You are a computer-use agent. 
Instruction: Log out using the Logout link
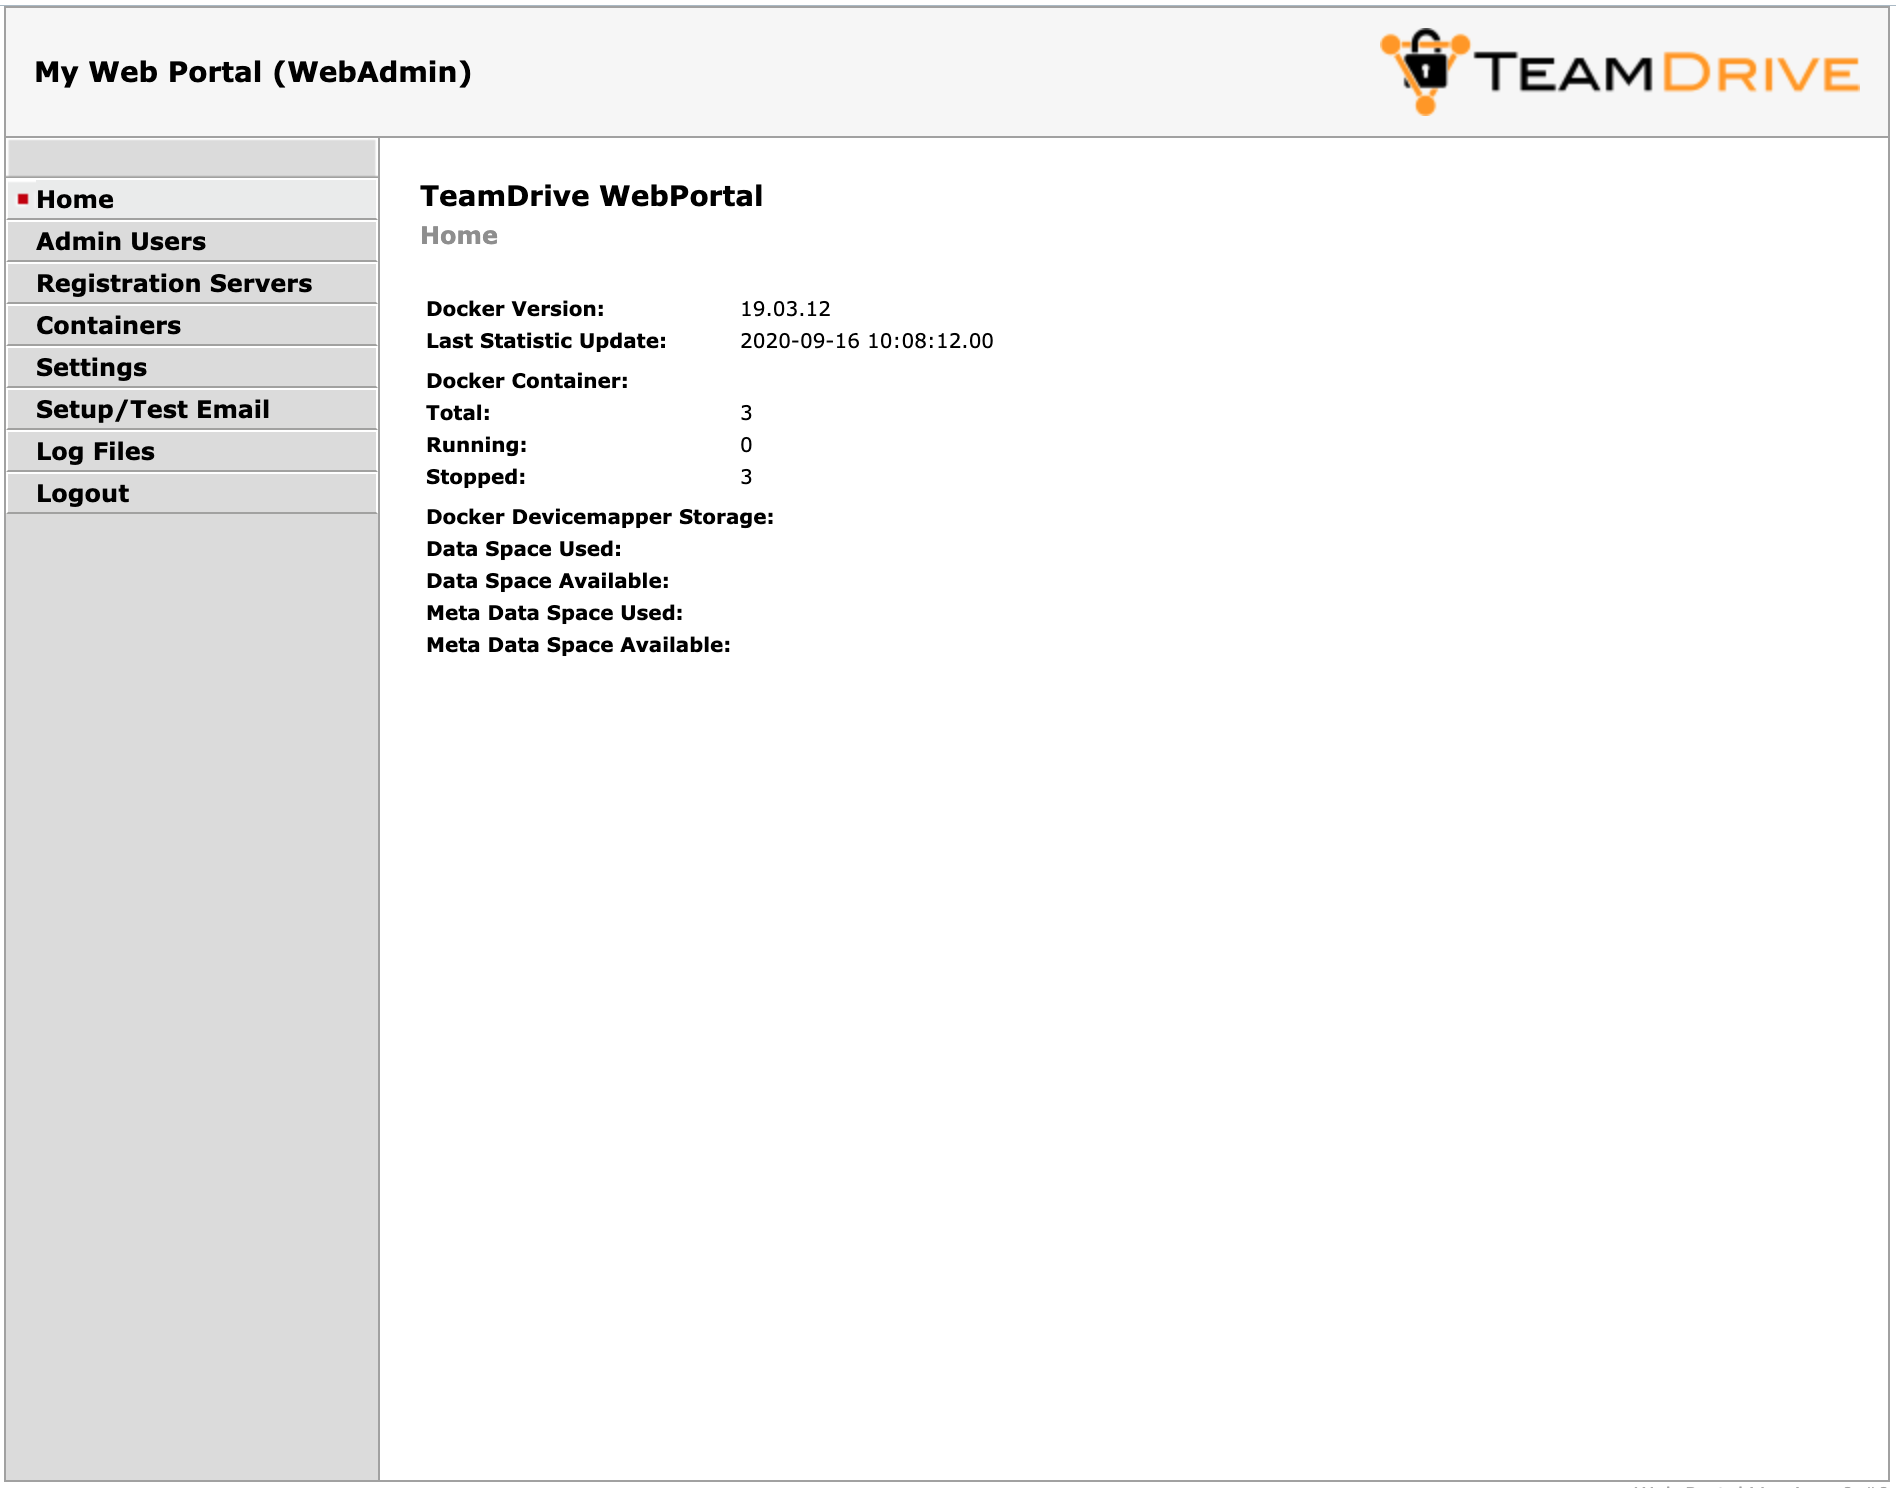[x=82, y=493]
